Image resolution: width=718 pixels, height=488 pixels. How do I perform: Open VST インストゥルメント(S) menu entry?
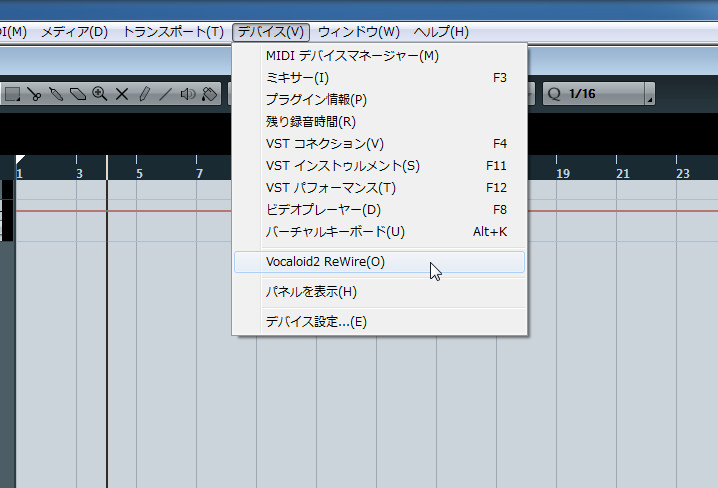[380, 166]
